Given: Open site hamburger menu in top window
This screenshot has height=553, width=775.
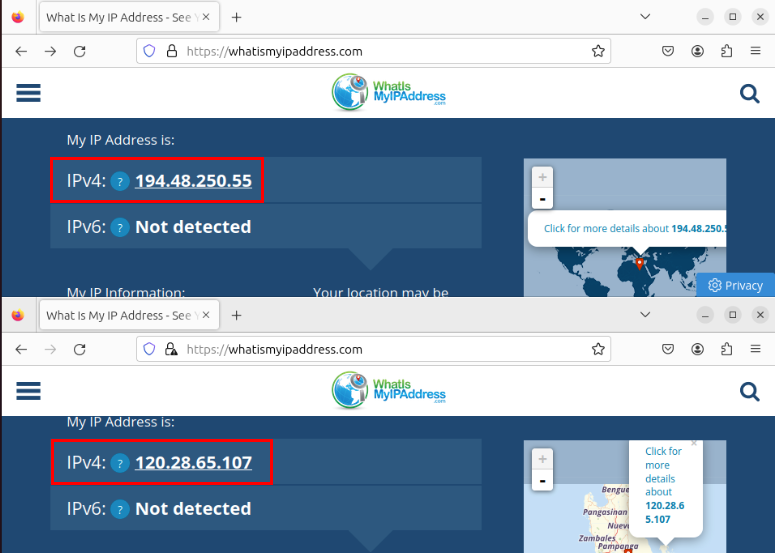Looking at the screenshot, I should click(28, 93).
